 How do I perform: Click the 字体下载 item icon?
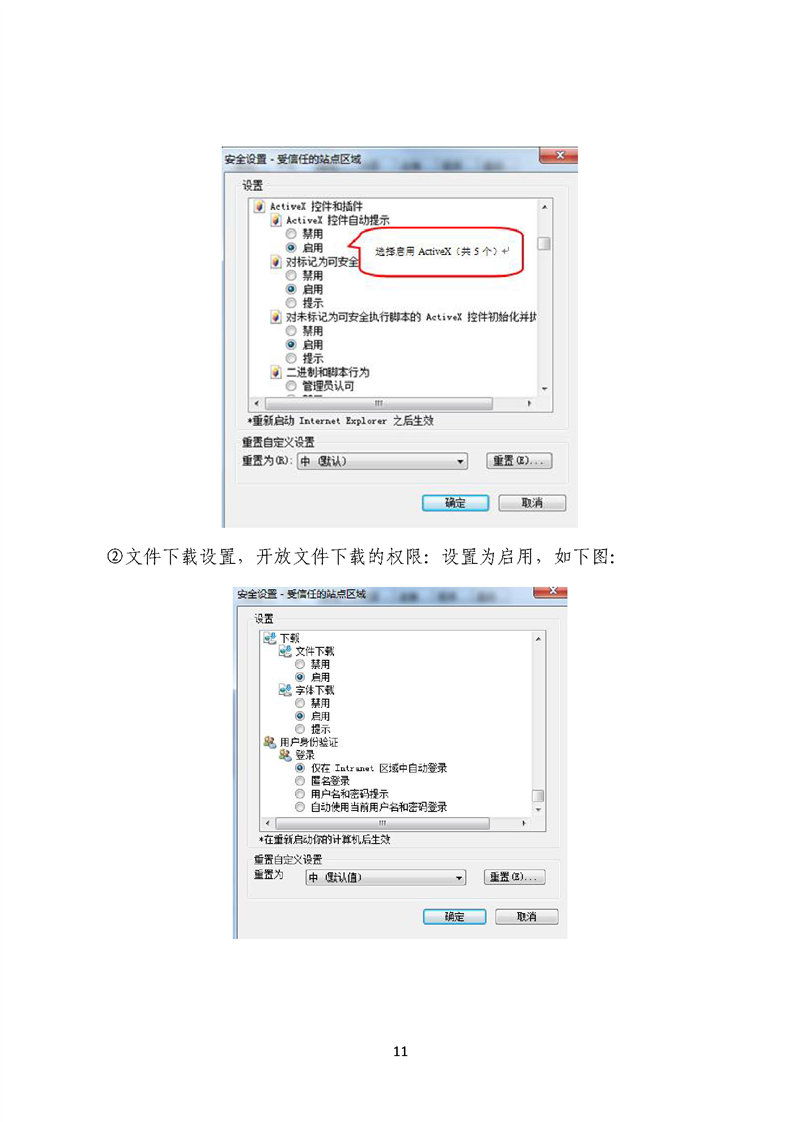285,690
